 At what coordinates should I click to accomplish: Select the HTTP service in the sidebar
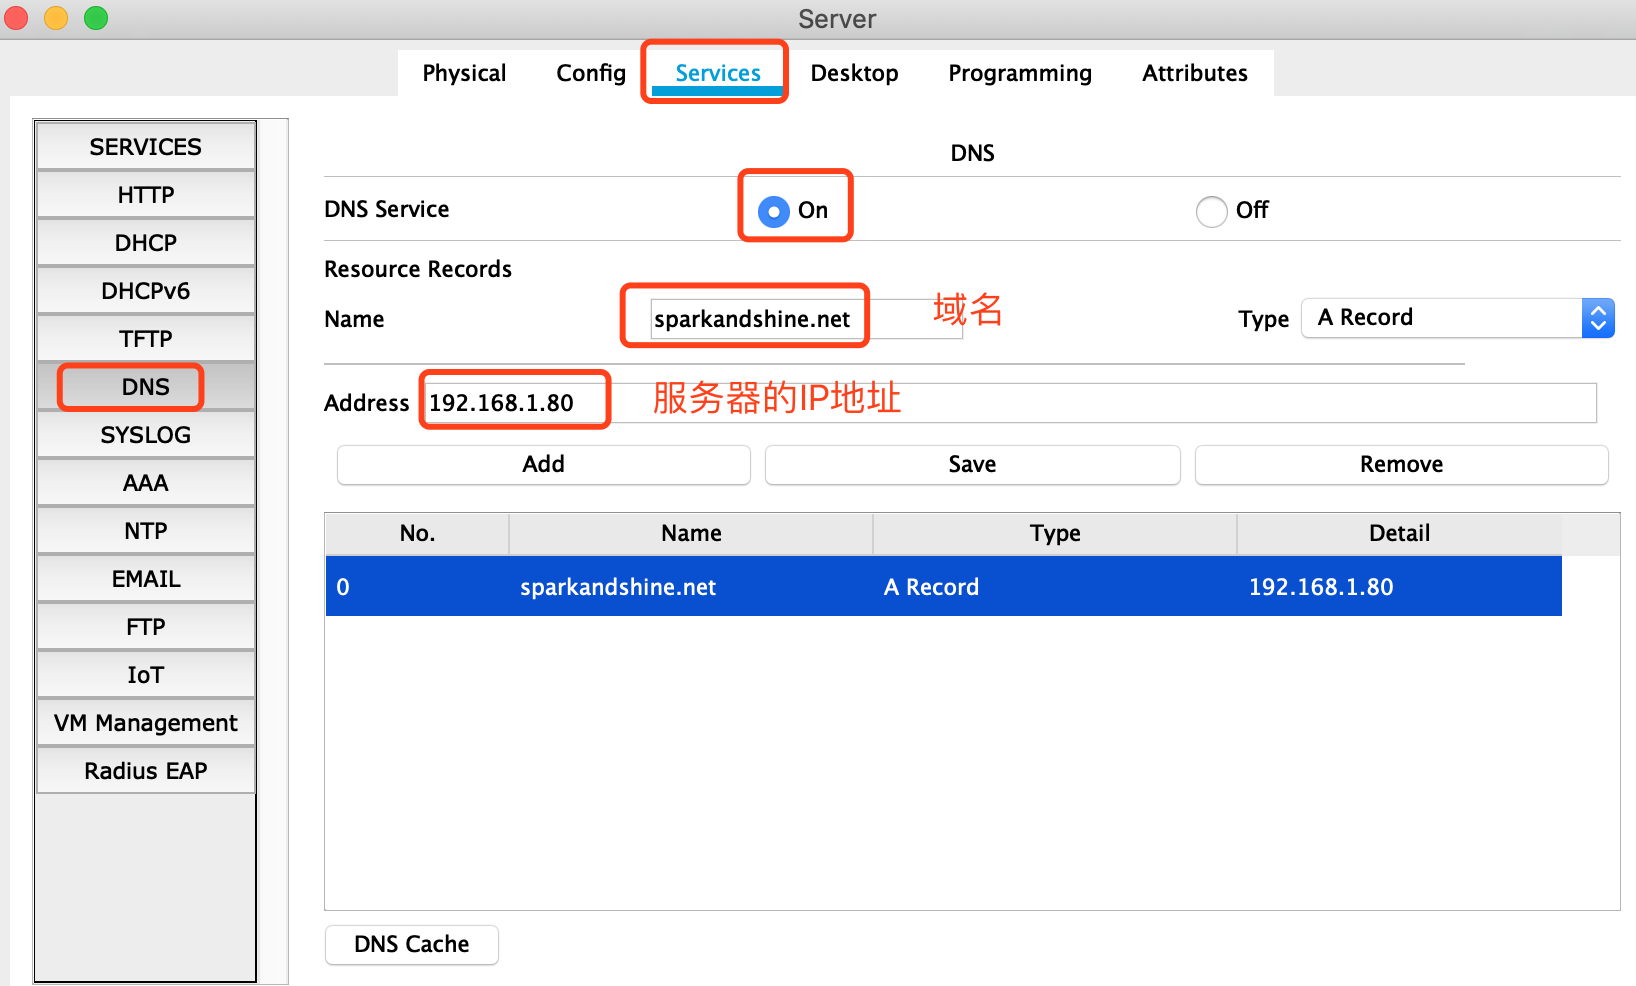(x=145, y=194)
